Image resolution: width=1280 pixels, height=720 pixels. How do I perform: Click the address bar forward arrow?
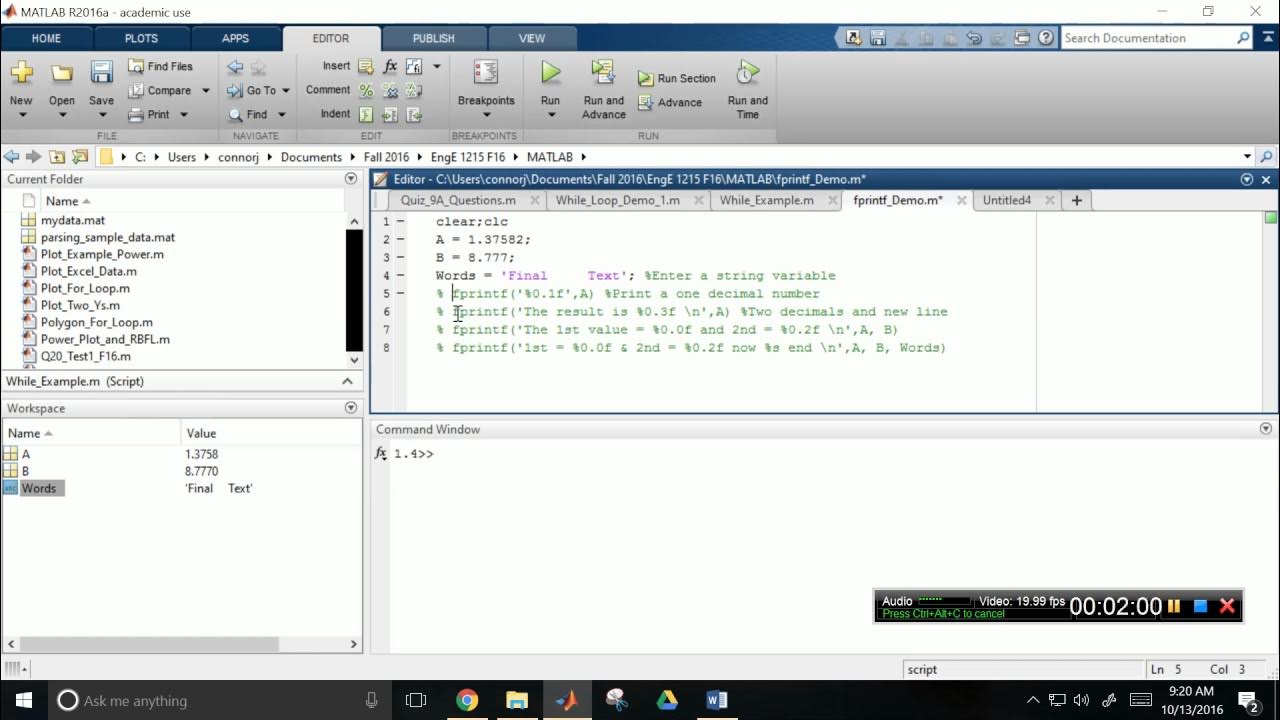(x=33, y=157)
